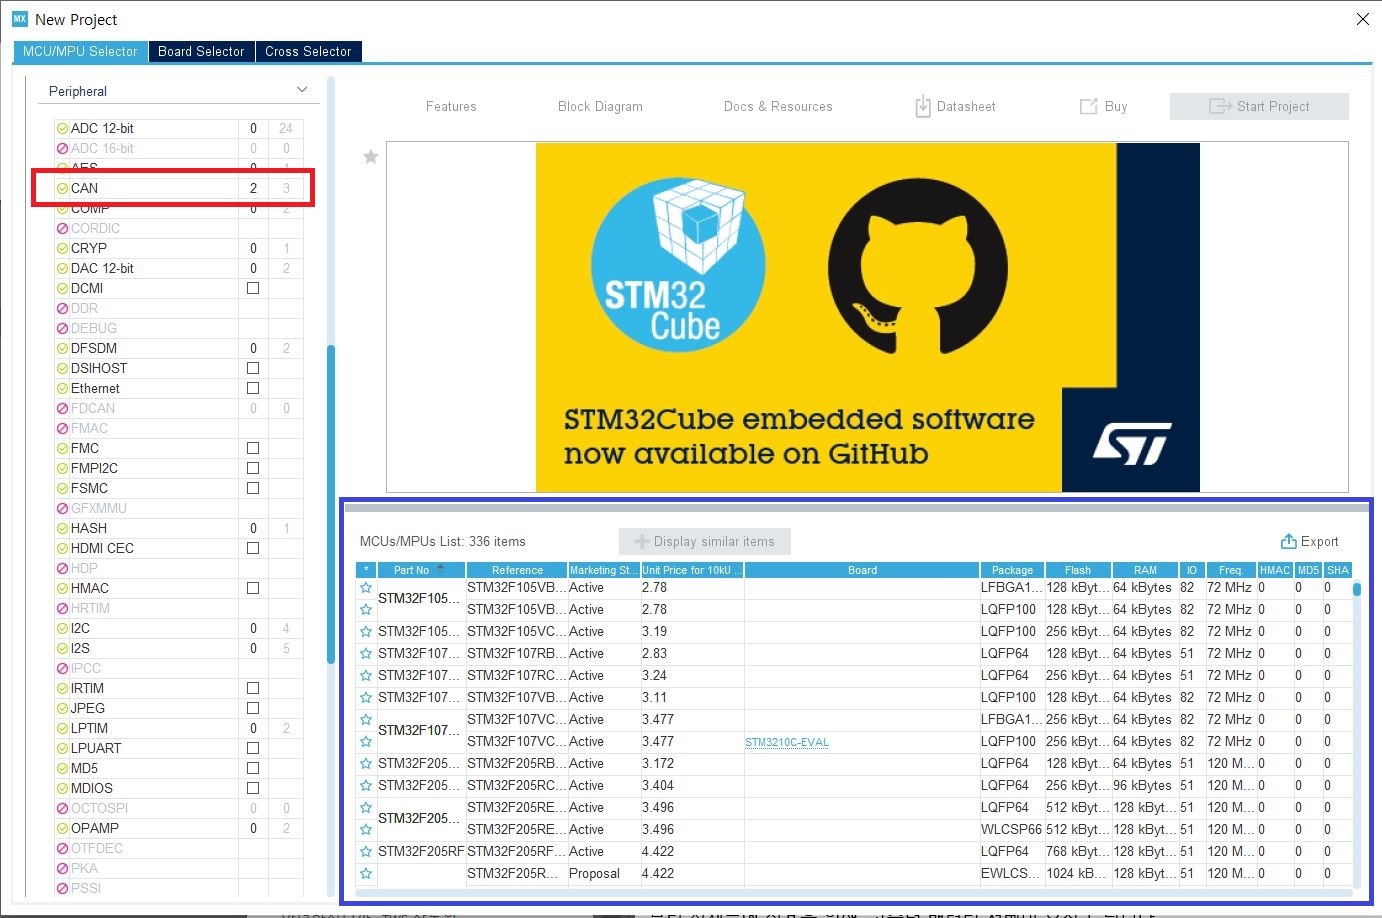
Task: Click the Ethernet peripheral status icon
Action: (x=62, y=388)
